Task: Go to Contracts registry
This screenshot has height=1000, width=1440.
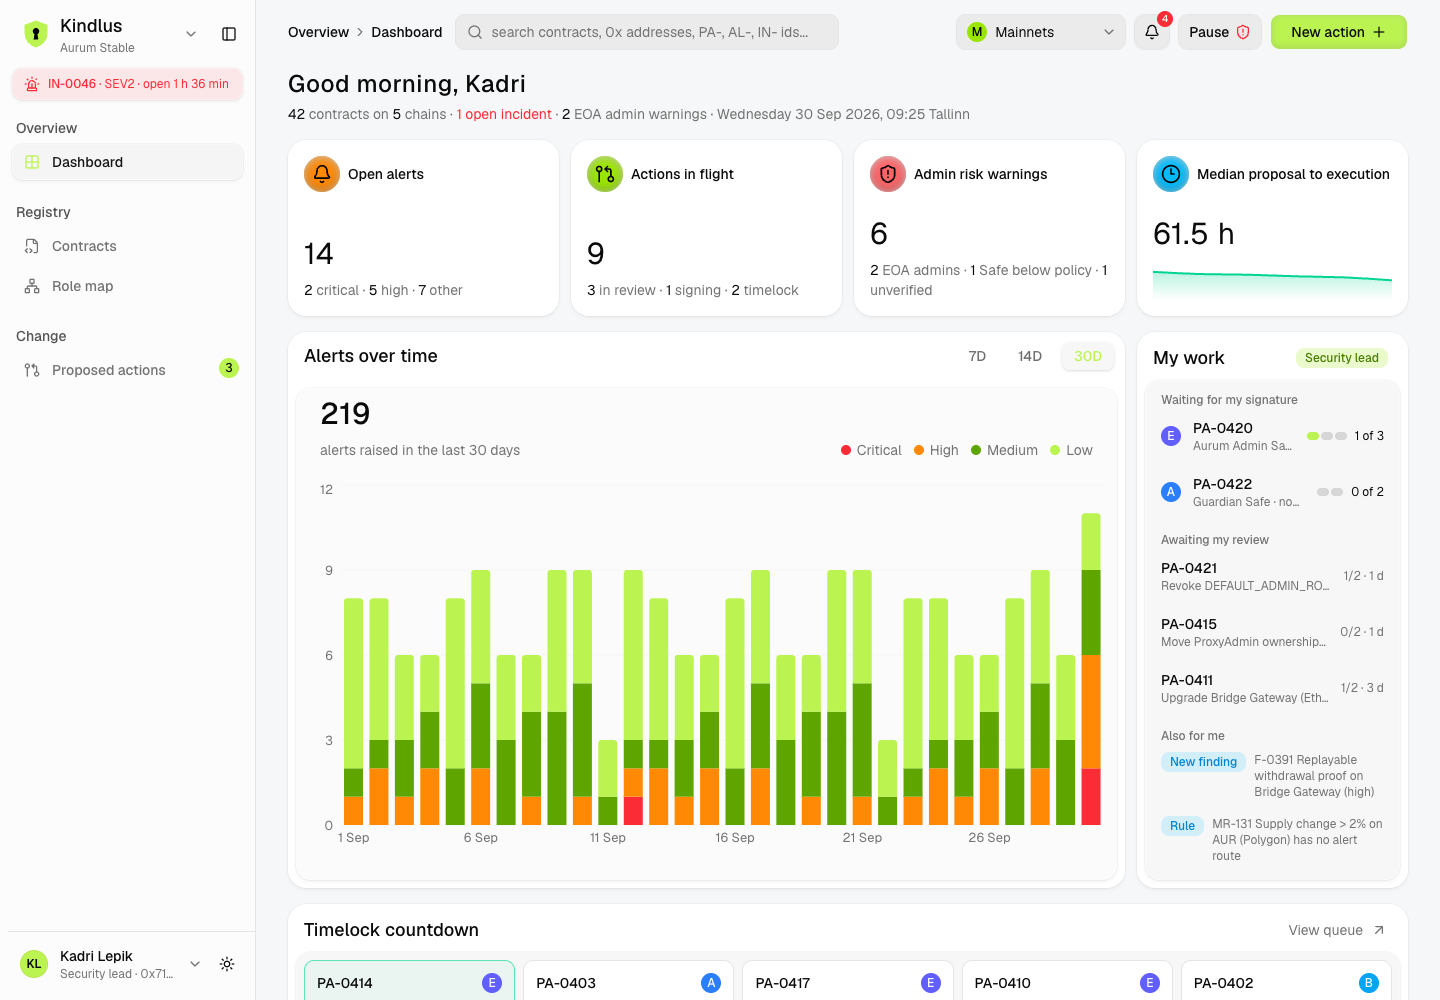Action: 128,246
